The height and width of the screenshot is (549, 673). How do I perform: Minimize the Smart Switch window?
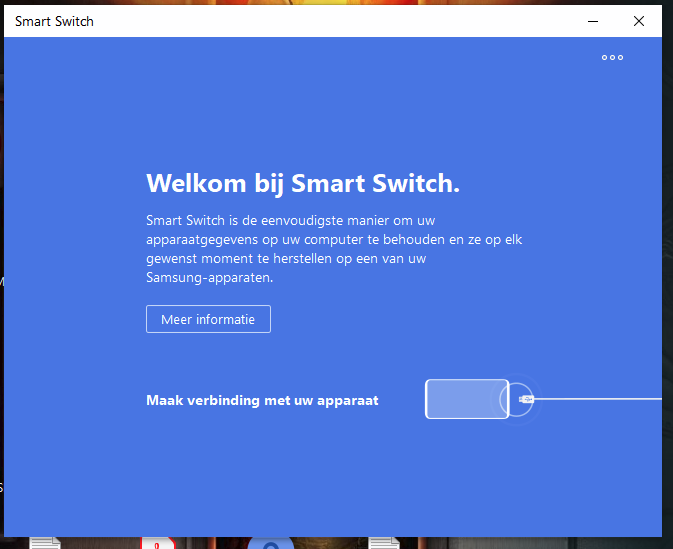pos(593,21)
